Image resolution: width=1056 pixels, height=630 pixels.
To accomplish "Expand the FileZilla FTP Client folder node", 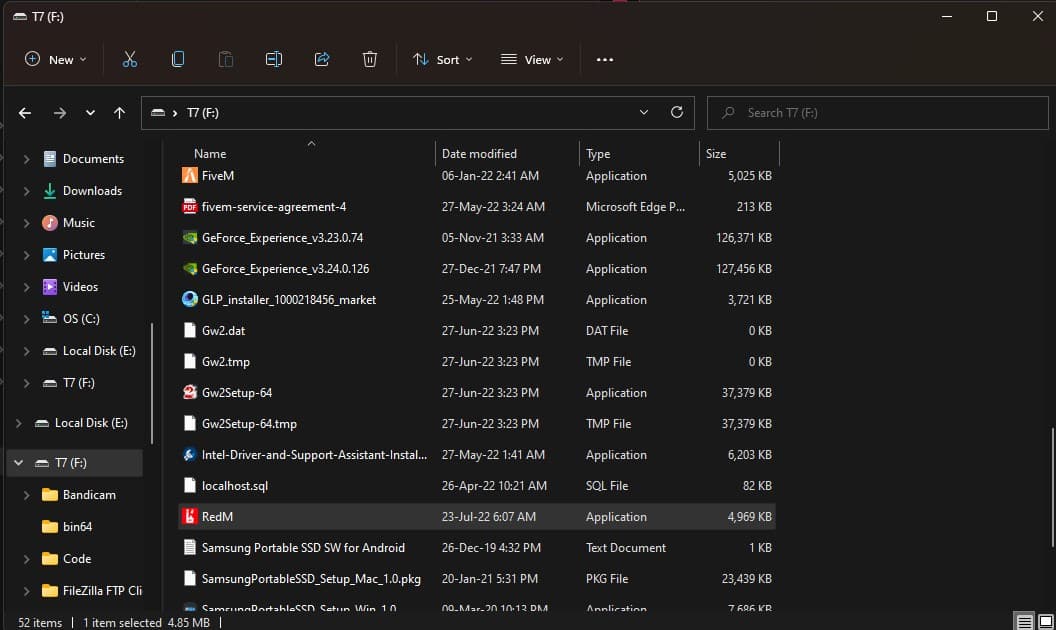I will 26,591.
